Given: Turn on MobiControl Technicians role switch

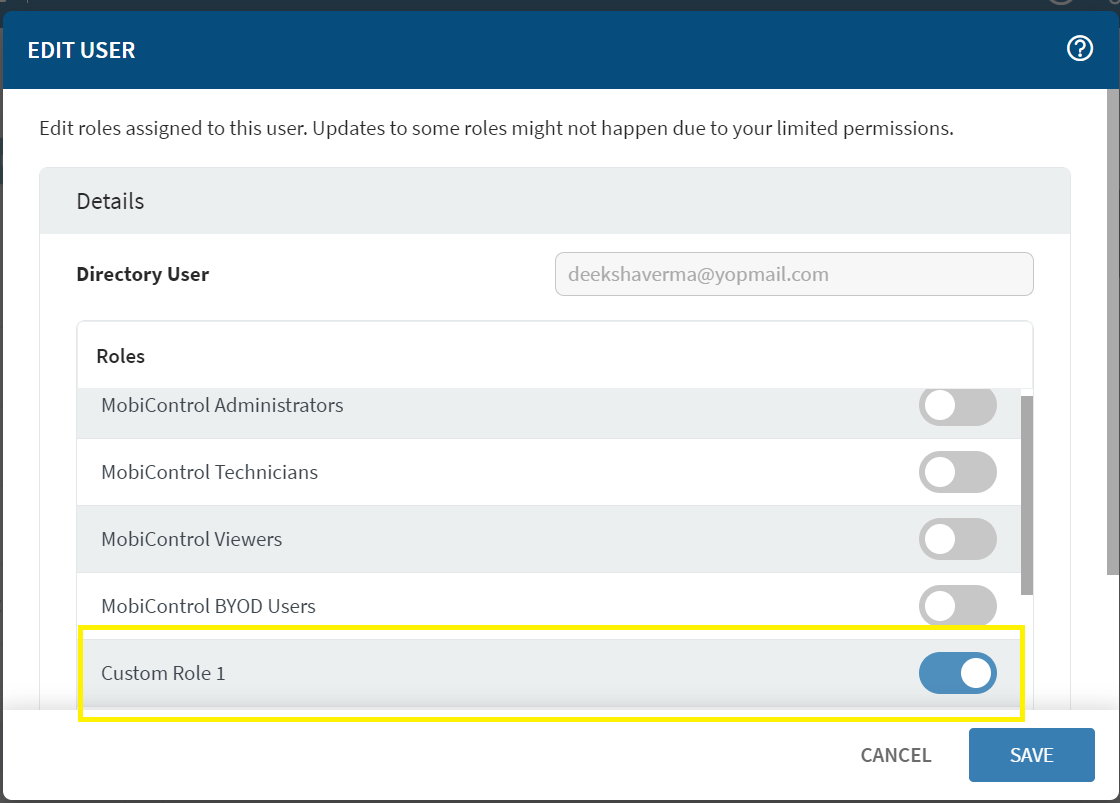Looking at the screenshot, I should click(957, 472).
